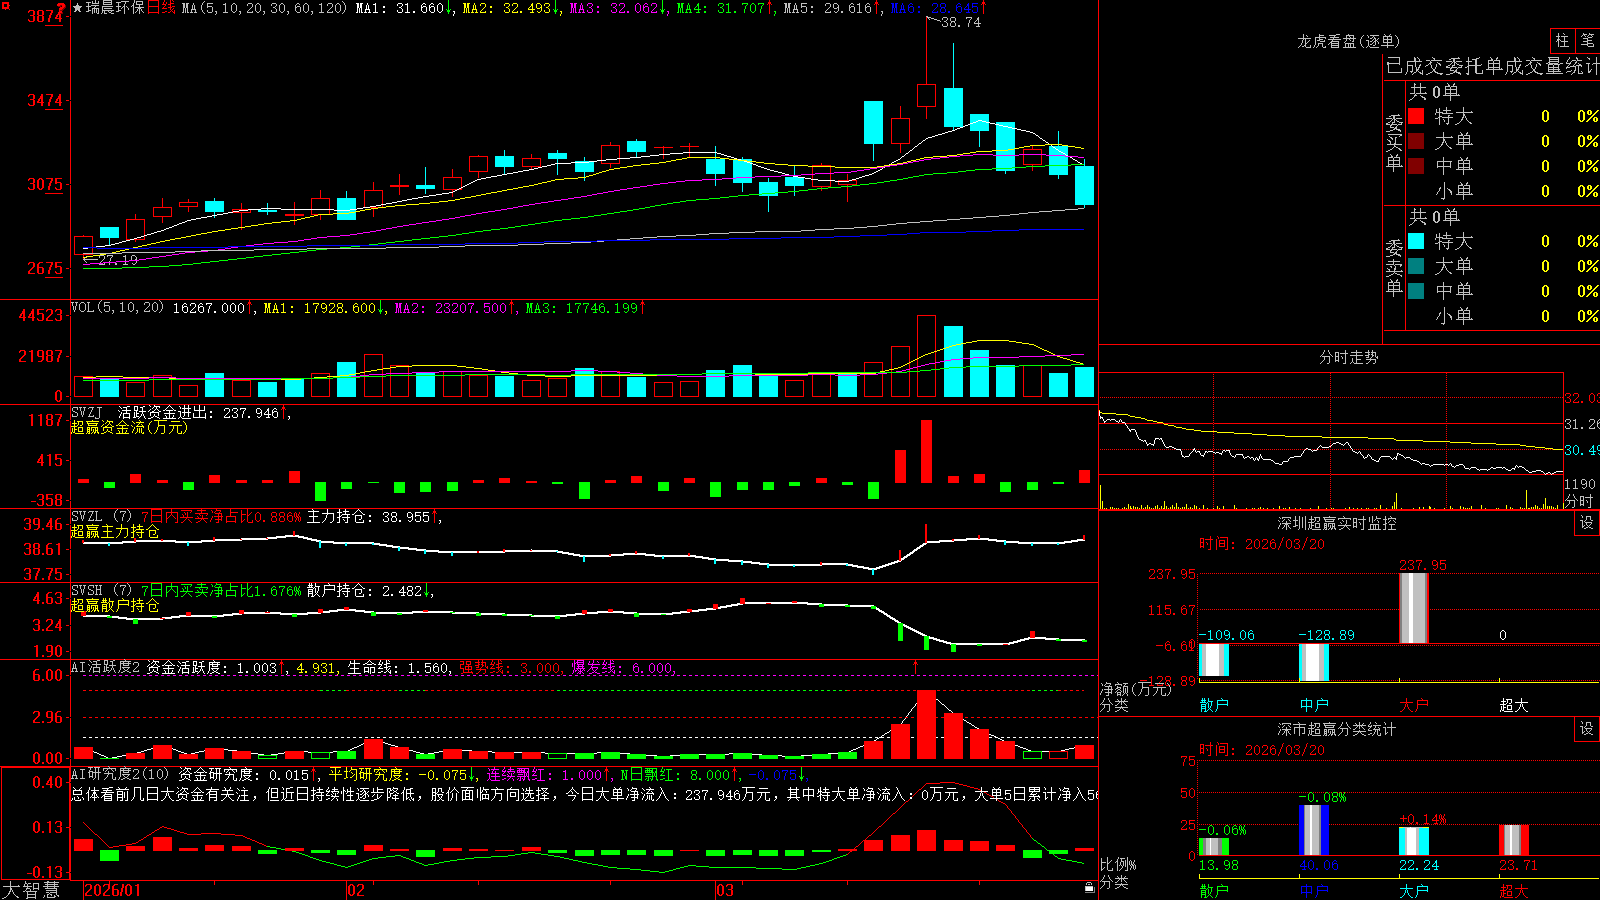The width and height of the screenshot is (1600, 900).
Task: Click 超大 label in 实时监控 chart
Action: click(x=1514, y=705)
